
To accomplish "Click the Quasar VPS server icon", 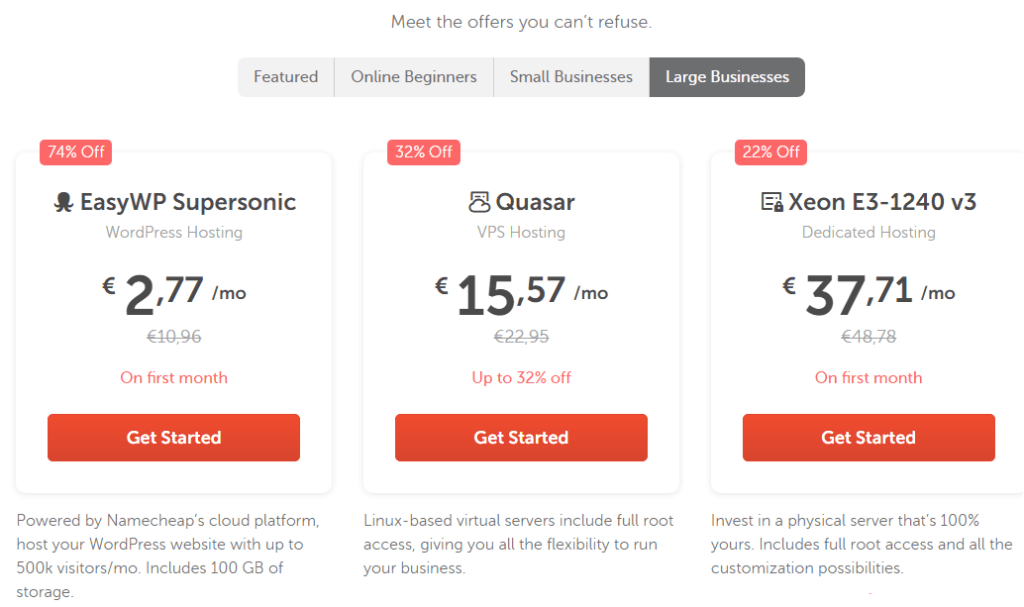I will click(479, 202).
